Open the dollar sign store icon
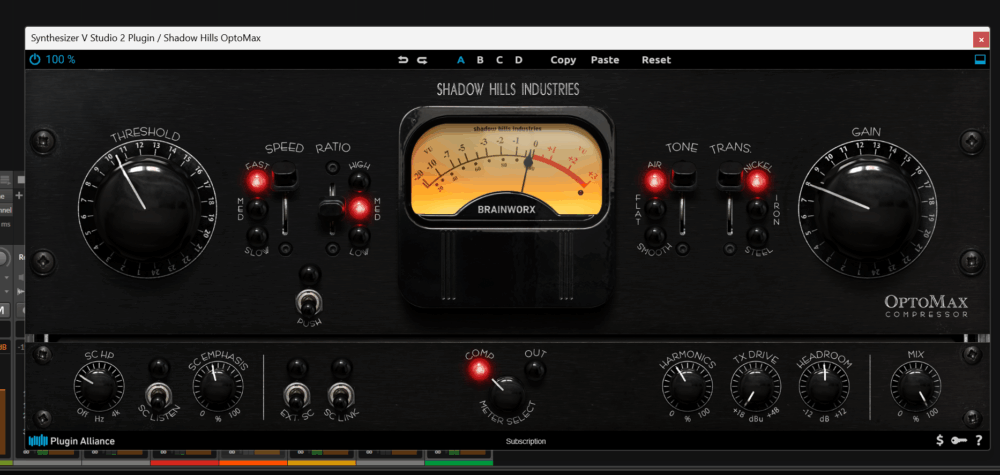 point(940,440)
